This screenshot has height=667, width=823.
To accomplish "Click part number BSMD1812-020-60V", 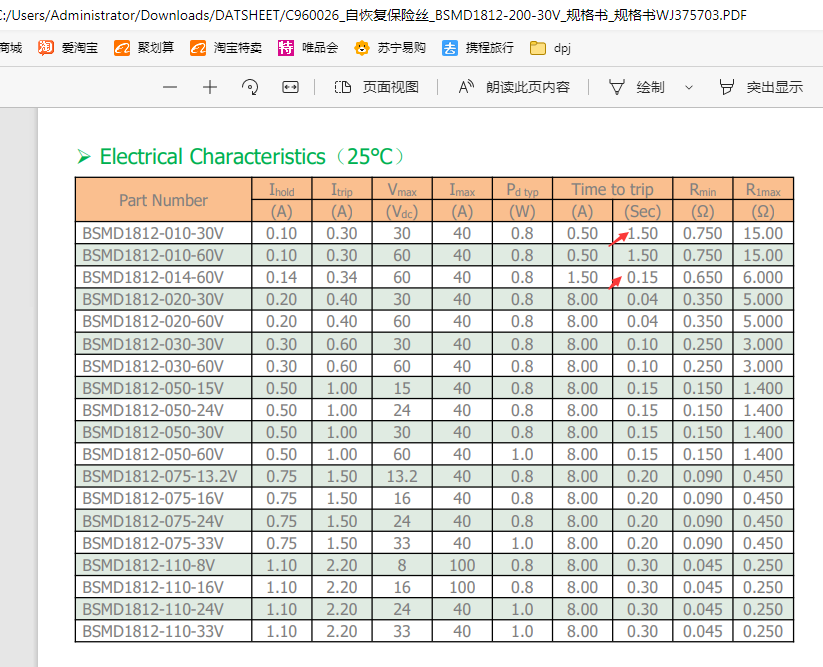I will (153, 321).
